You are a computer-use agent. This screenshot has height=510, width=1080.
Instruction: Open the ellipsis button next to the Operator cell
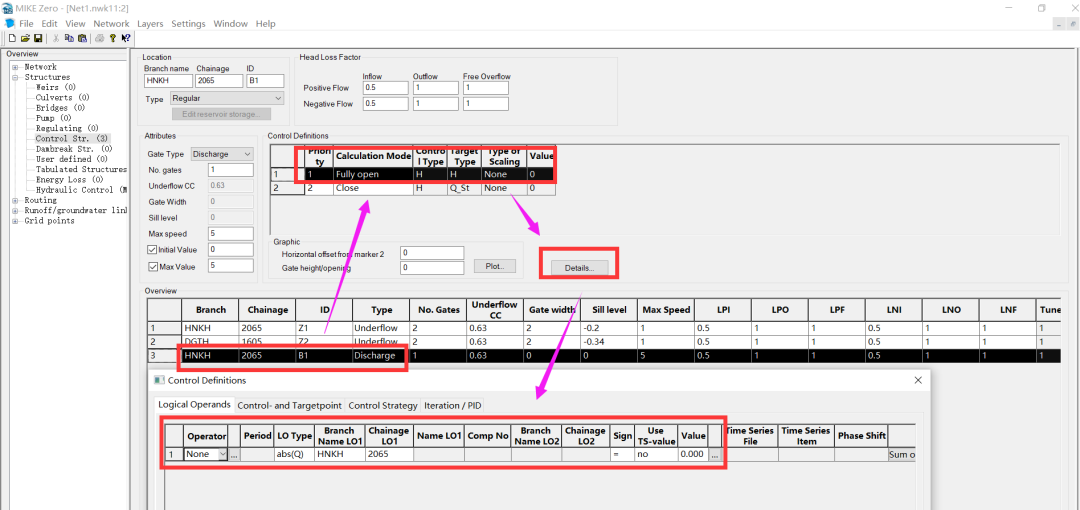[x=234, y=455]
